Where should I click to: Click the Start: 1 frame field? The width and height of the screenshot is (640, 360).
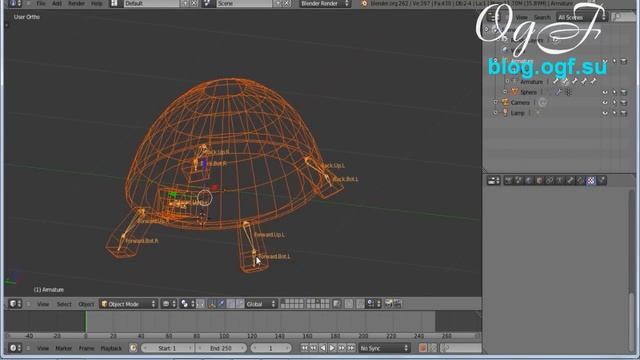[x=167, y=348]
